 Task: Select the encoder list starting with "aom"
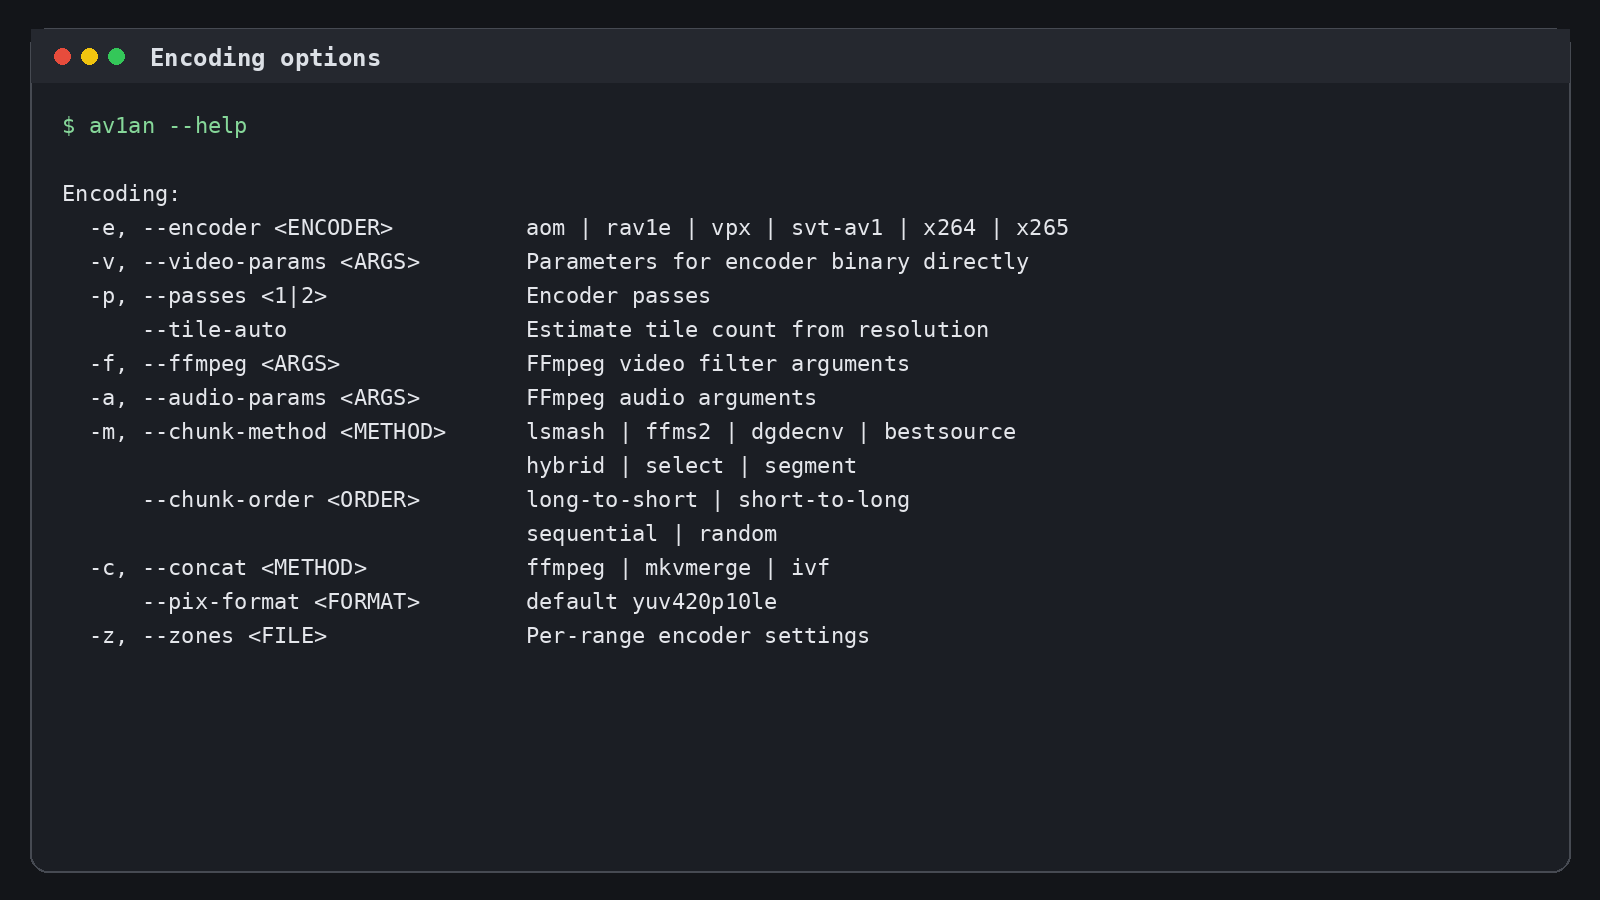click(x=797, y=228)
